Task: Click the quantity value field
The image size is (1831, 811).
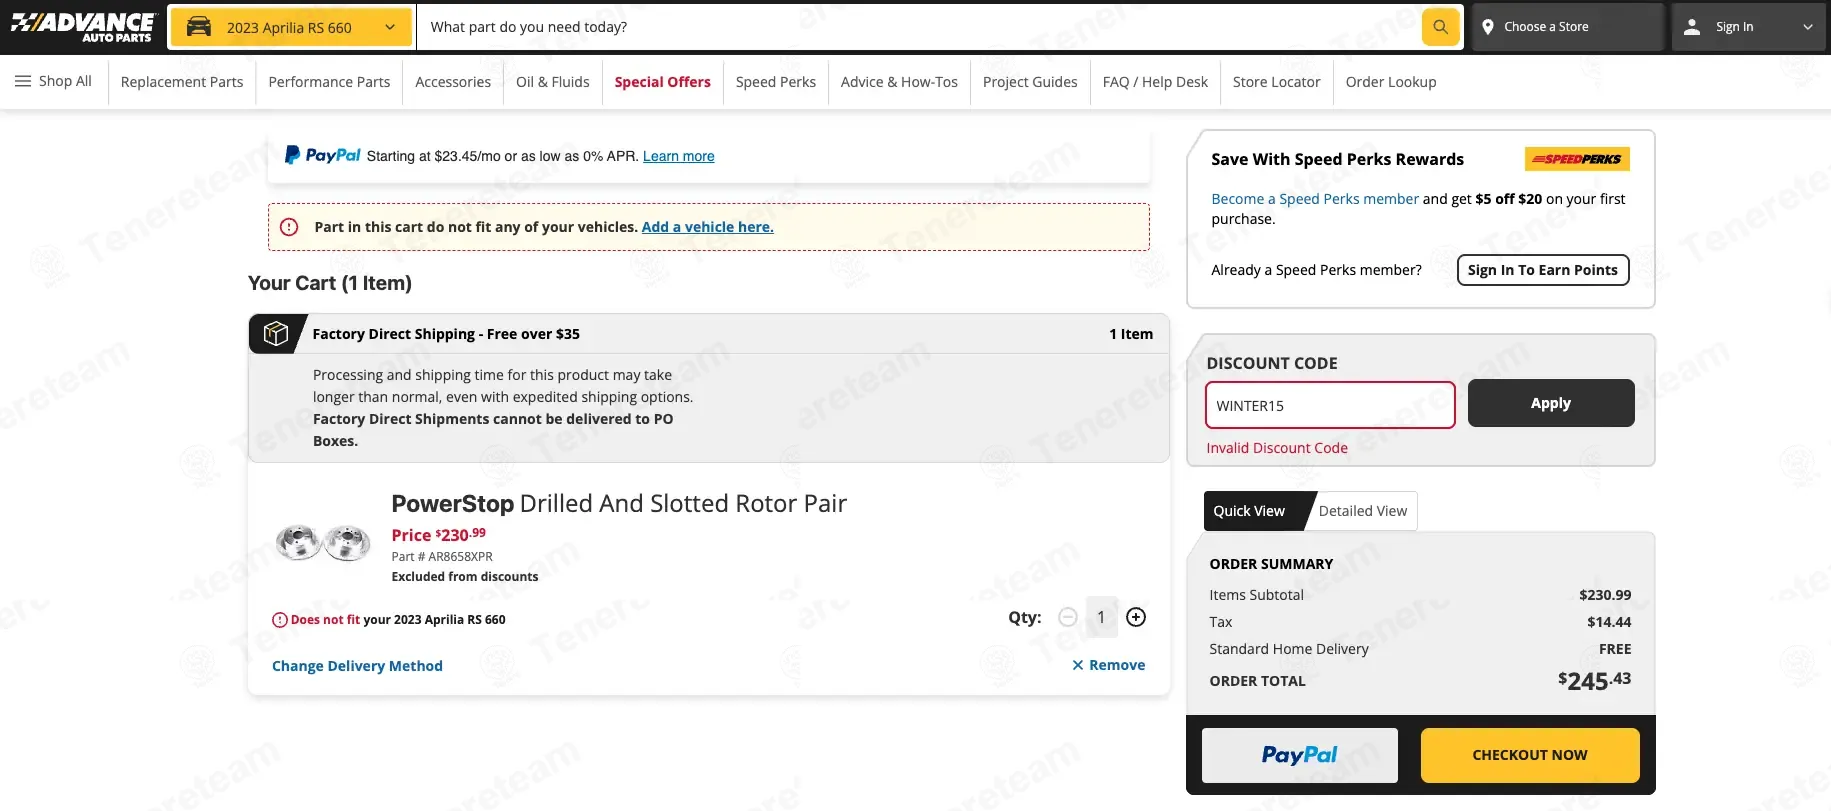Action: click(x=1102, y=617)
